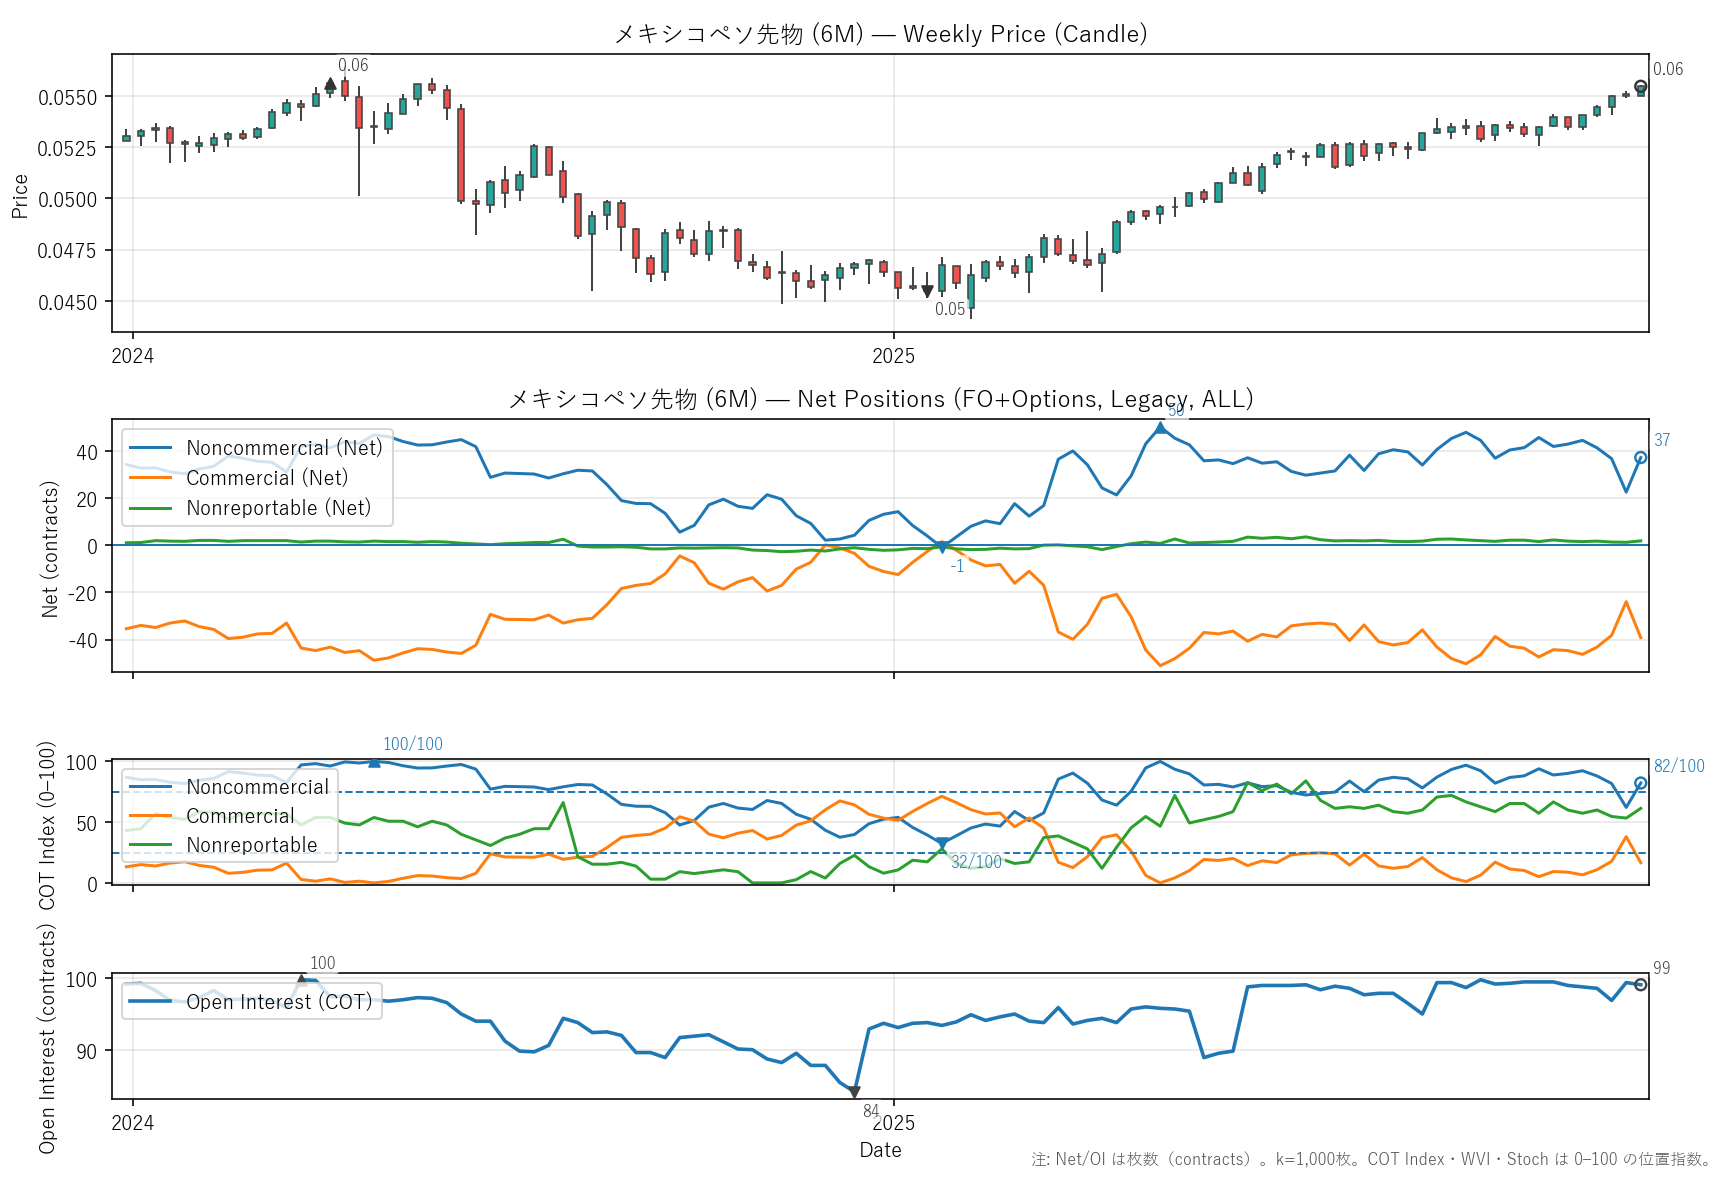Click the open interest low marker at 84
This screenshot has width=1728, height=1180.
(x=854, y=1092)
